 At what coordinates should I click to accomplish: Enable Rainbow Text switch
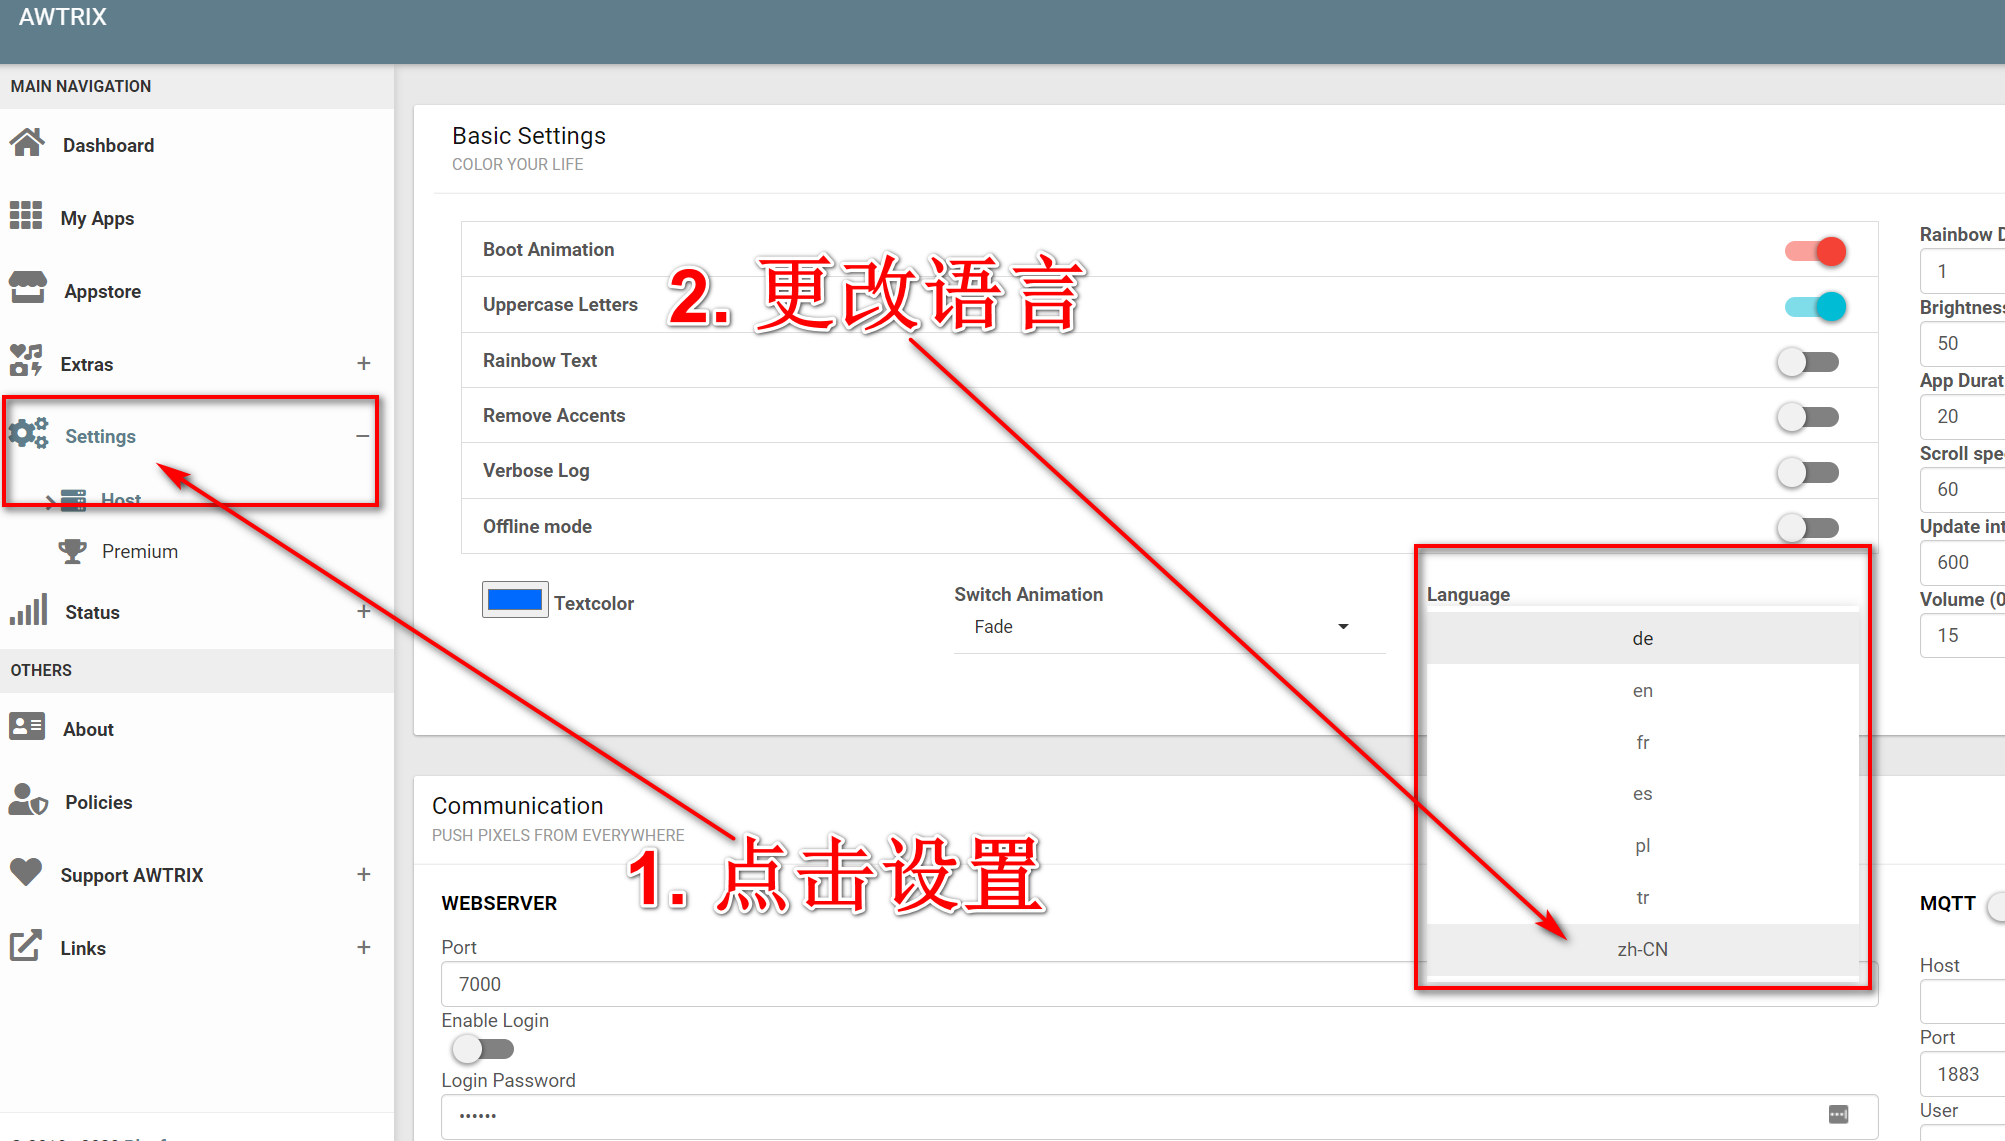click(1808, 362)
